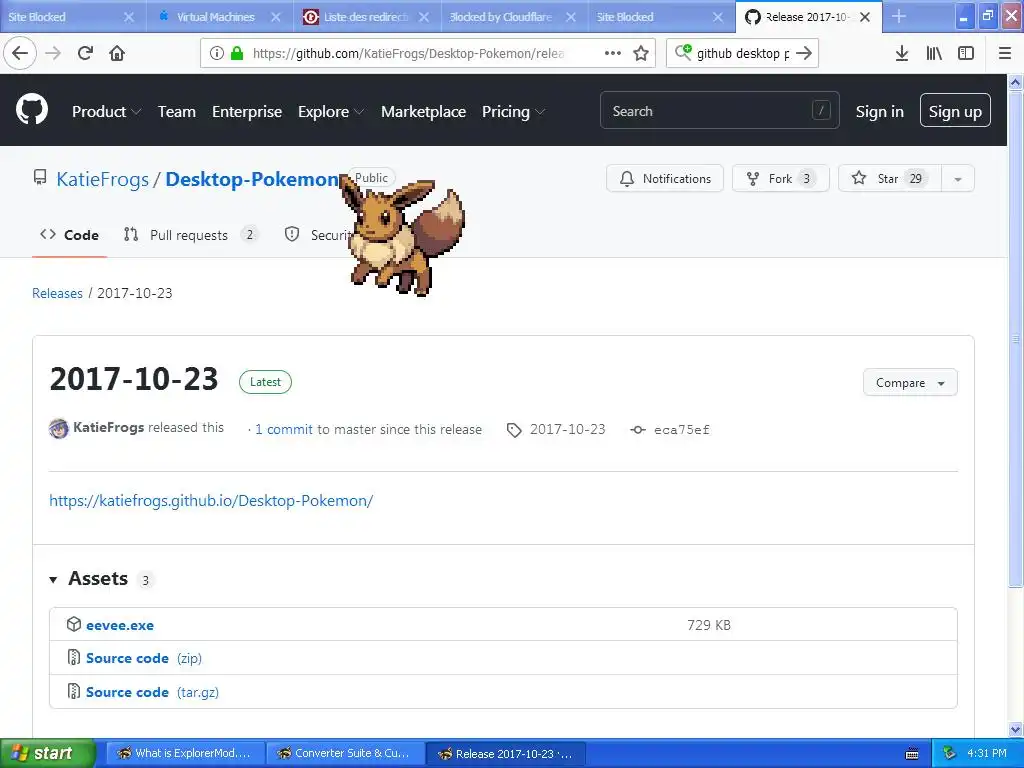Screen dimensions: 1024x768
Task: Expand the Explore dropdown
Action: (x=330, y=112)
